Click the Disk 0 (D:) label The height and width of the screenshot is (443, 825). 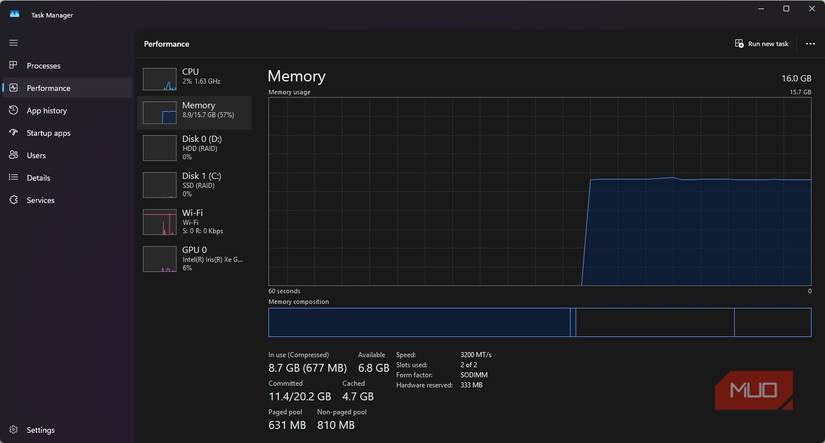pyautogui.click(x=202, y=139)
